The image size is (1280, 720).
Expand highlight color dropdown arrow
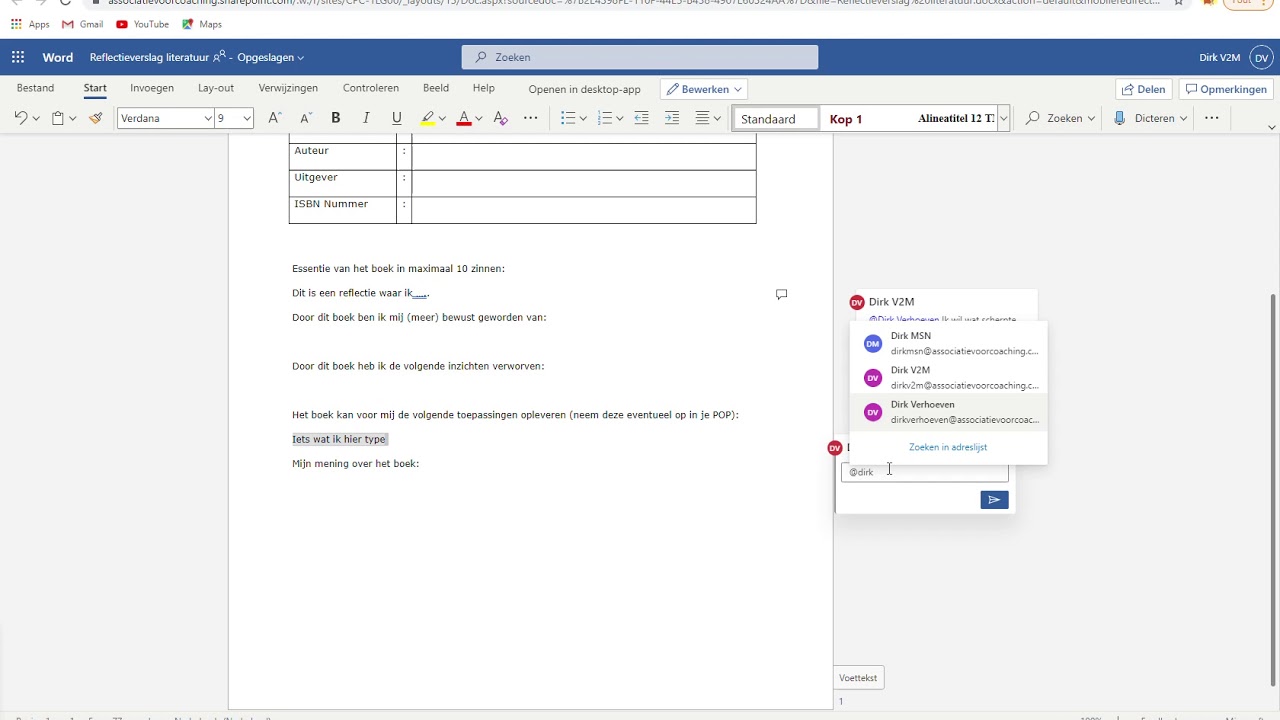[442, 119]
